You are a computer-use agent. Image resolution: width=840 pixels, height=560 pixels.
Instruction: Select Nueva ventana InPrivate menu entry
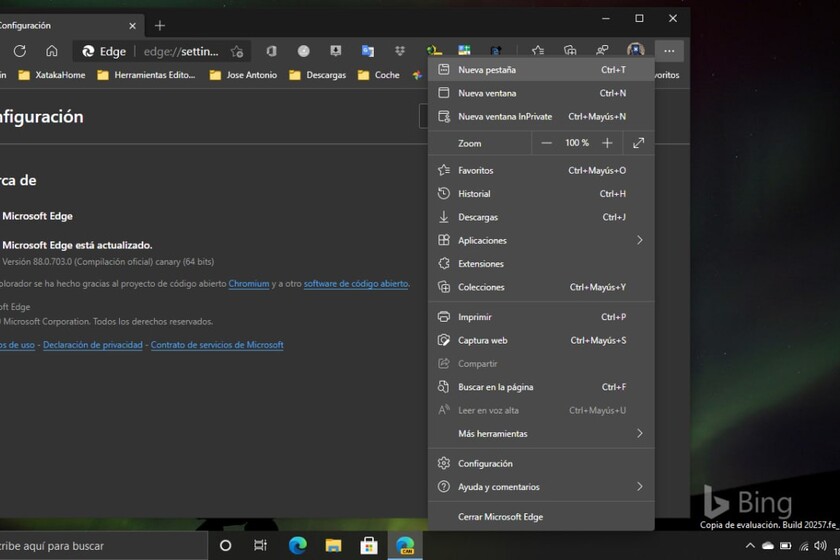[504, 116]
